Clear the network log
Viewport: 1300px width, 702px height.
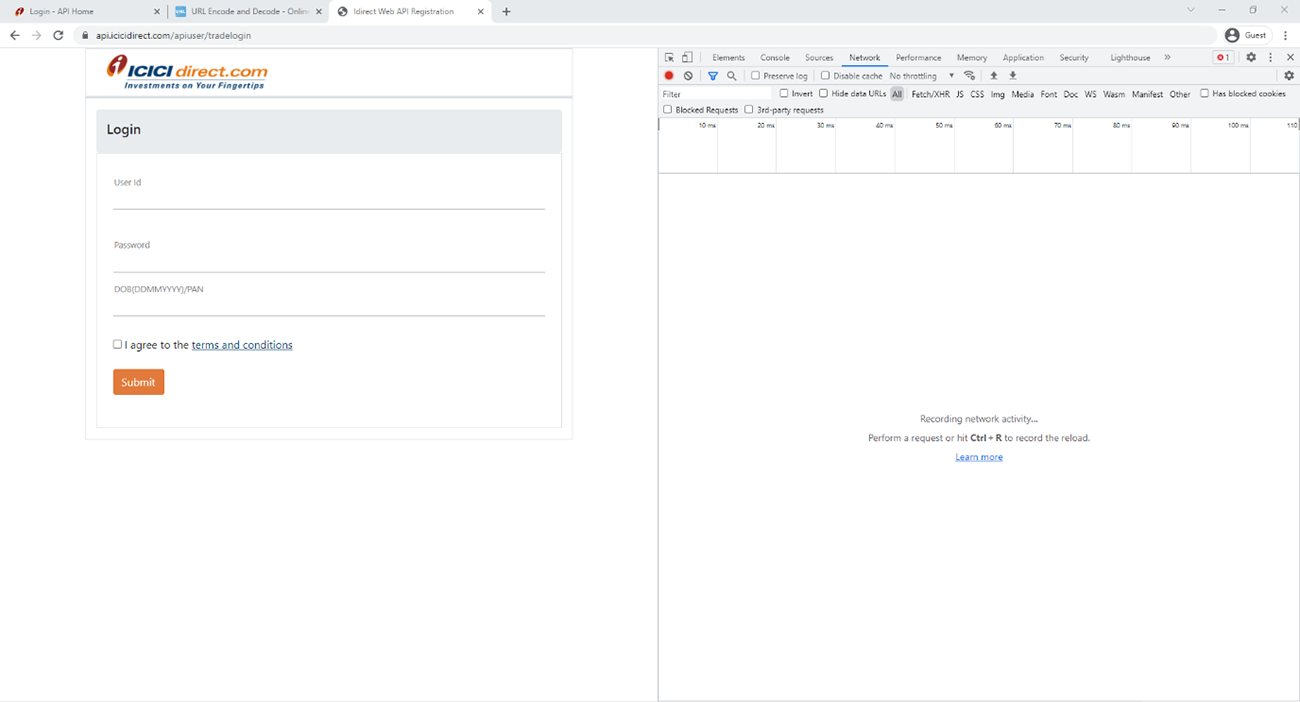tap(688, 76)
